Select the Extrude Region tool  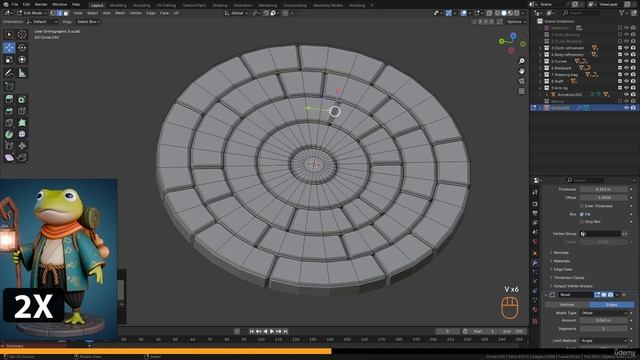(x=9, y=99)
